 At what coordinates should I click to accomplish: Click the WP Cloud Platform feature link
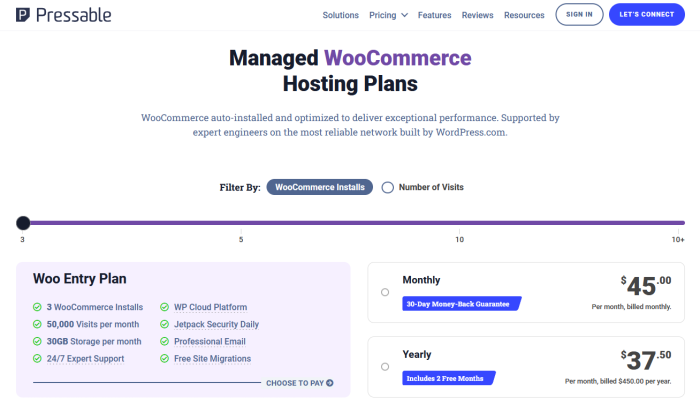(x=210, y=307)
